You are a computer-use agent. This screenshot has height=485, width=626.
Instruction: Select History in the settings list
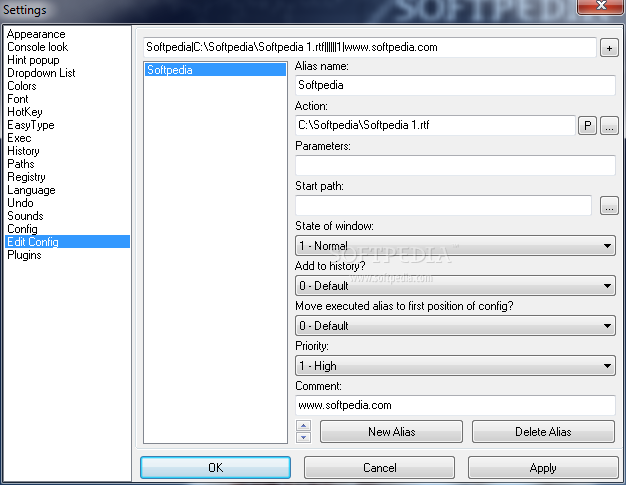coord(67,151)
